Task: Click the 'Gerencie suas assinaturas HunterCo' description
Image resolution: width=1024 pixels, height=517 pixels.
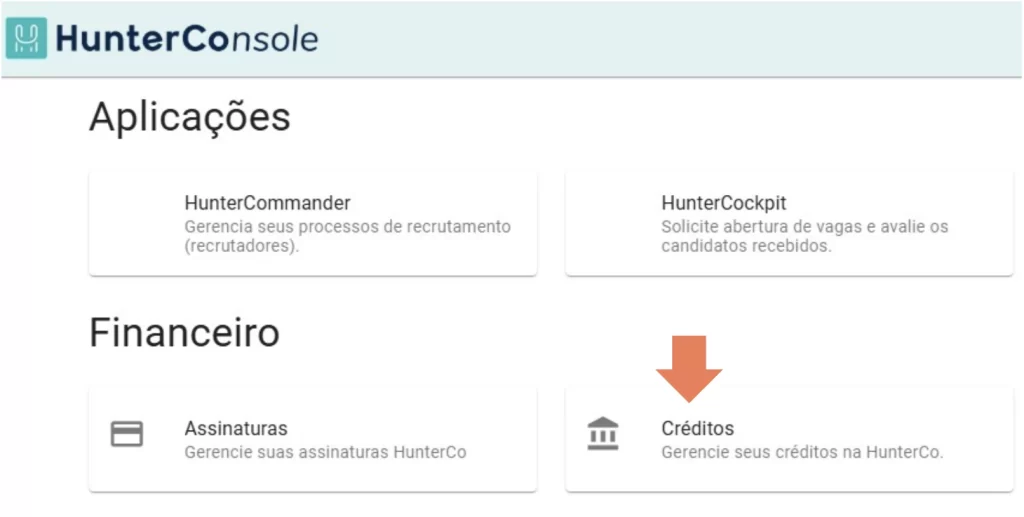Action: 325,452
